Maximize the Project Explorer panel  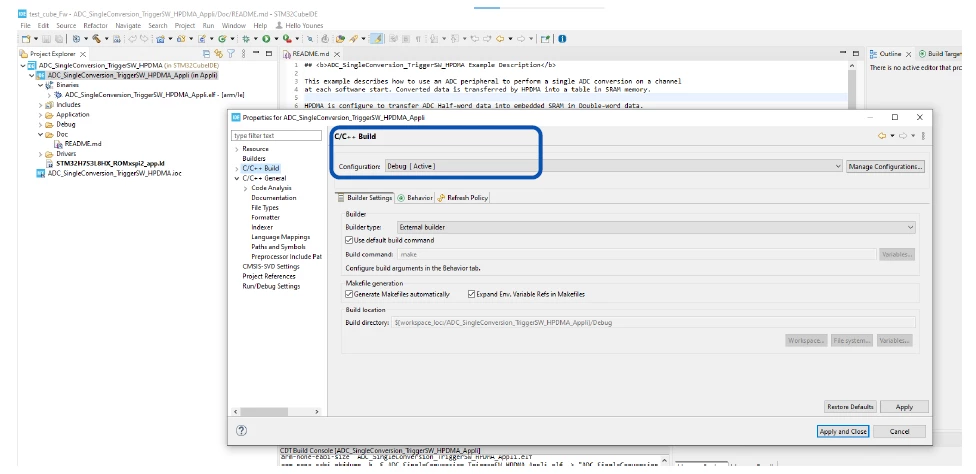point(269,53)
